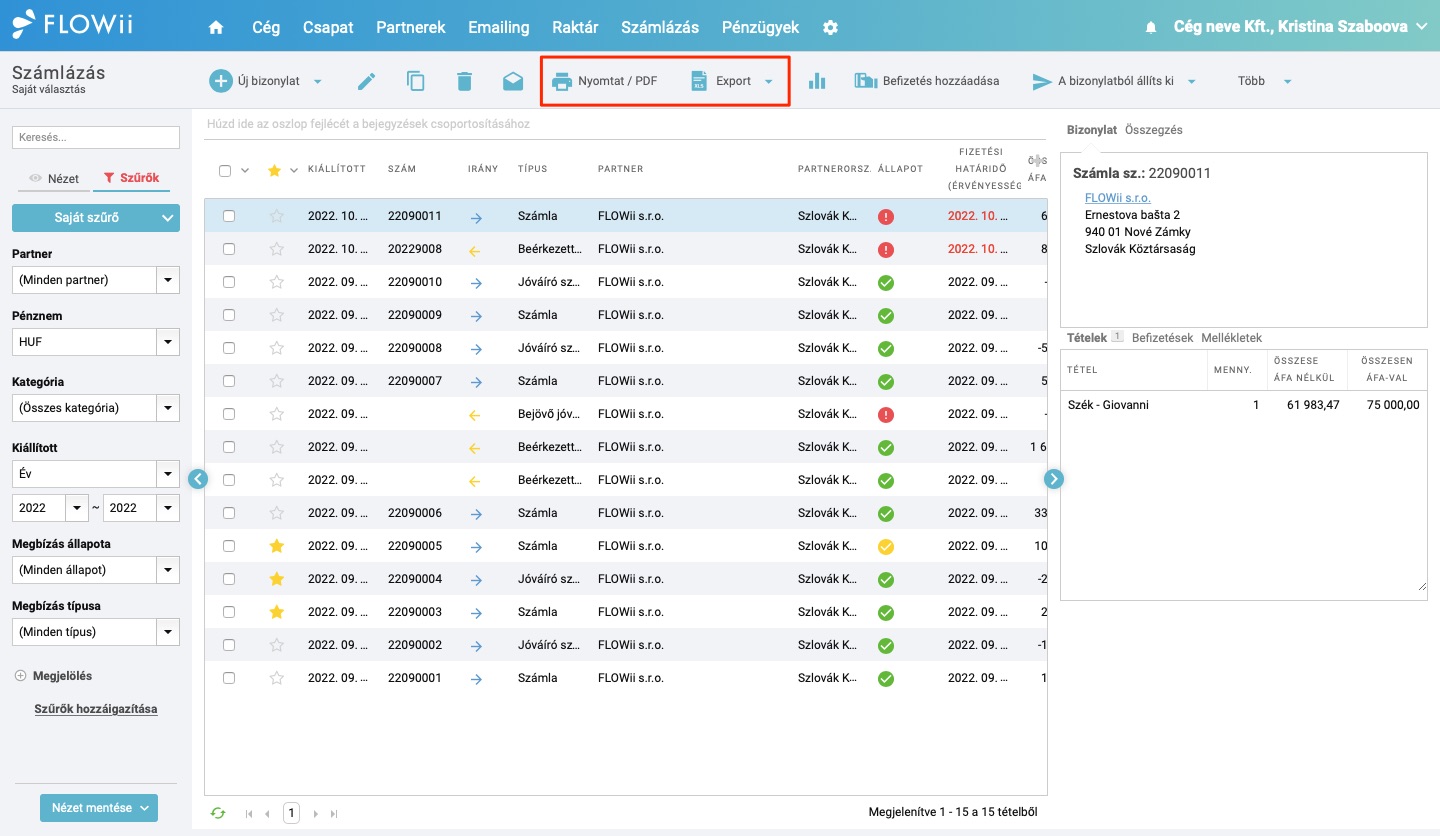
Task: Click the FLOWii logo
Action: [73, 24]
